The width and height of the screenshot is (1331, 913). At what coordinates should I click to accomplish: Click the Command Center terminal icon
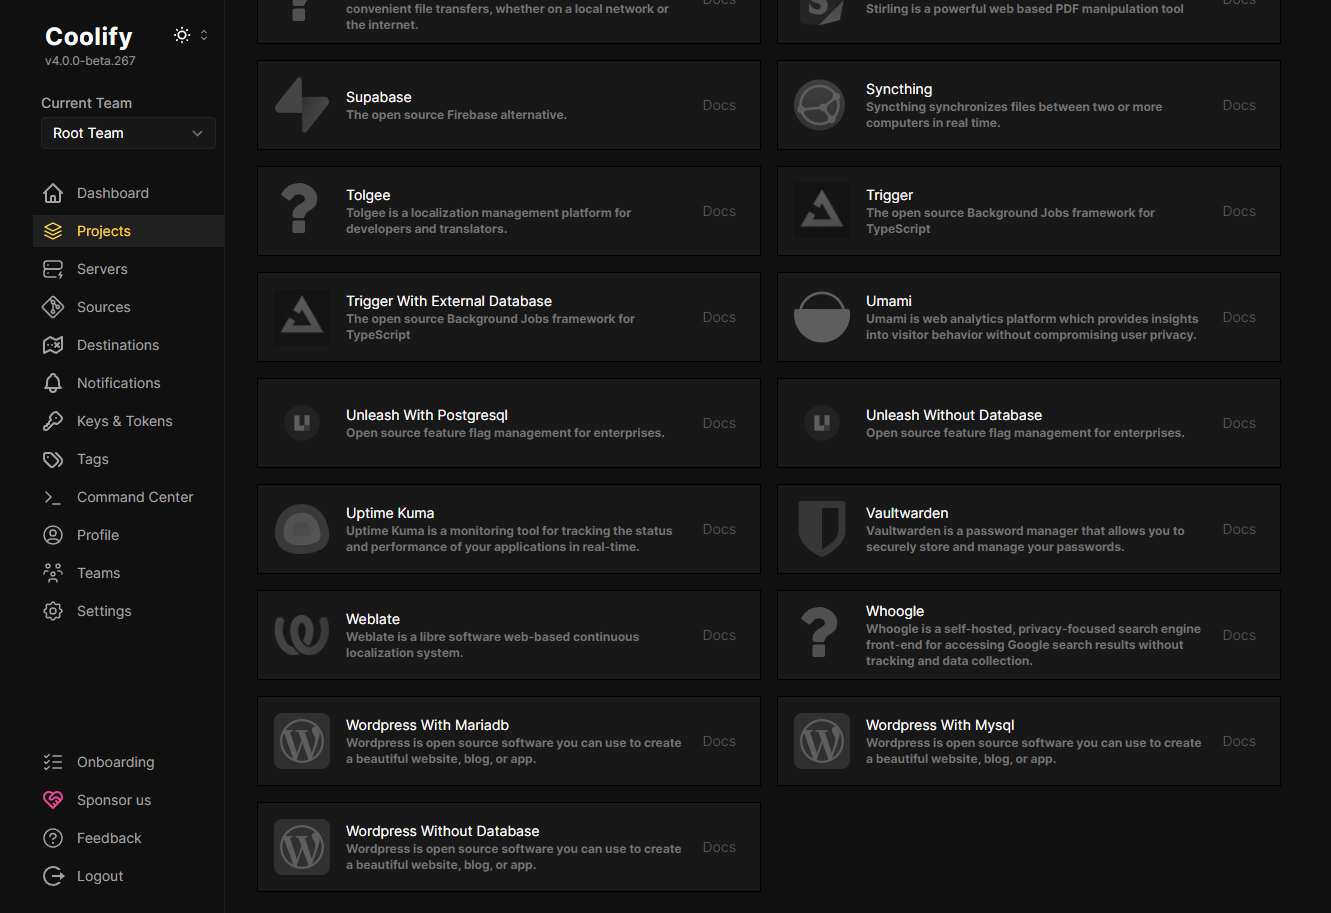coord(53,497)
